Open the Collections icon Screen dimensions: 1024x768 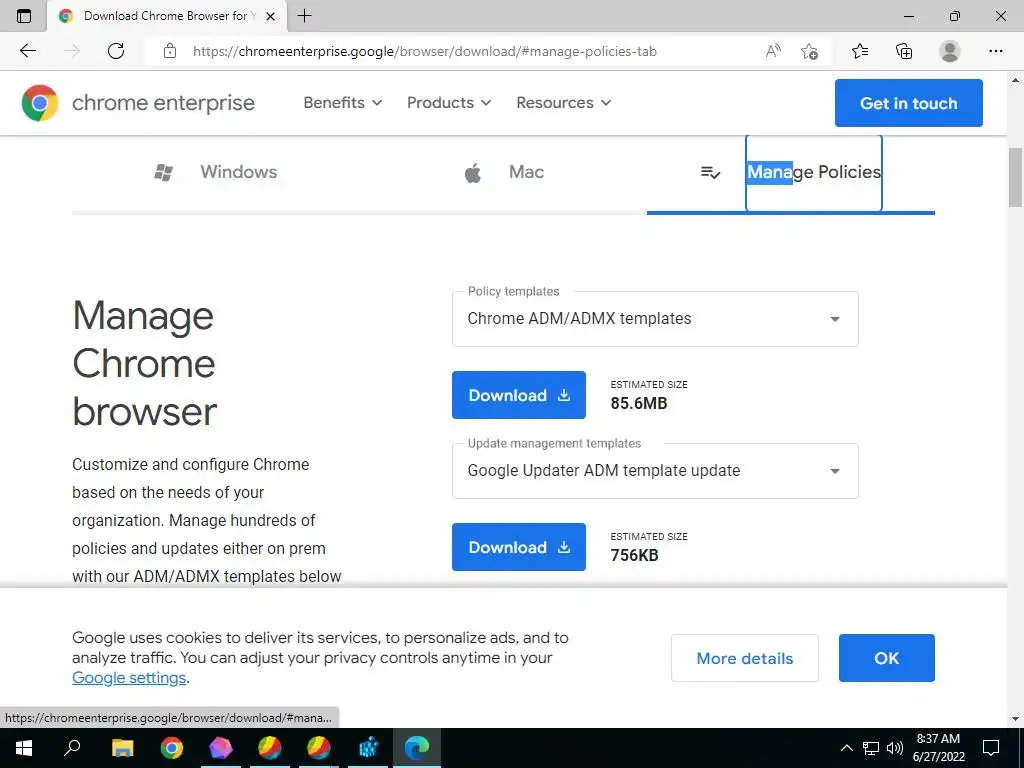(x=904, y=51)
